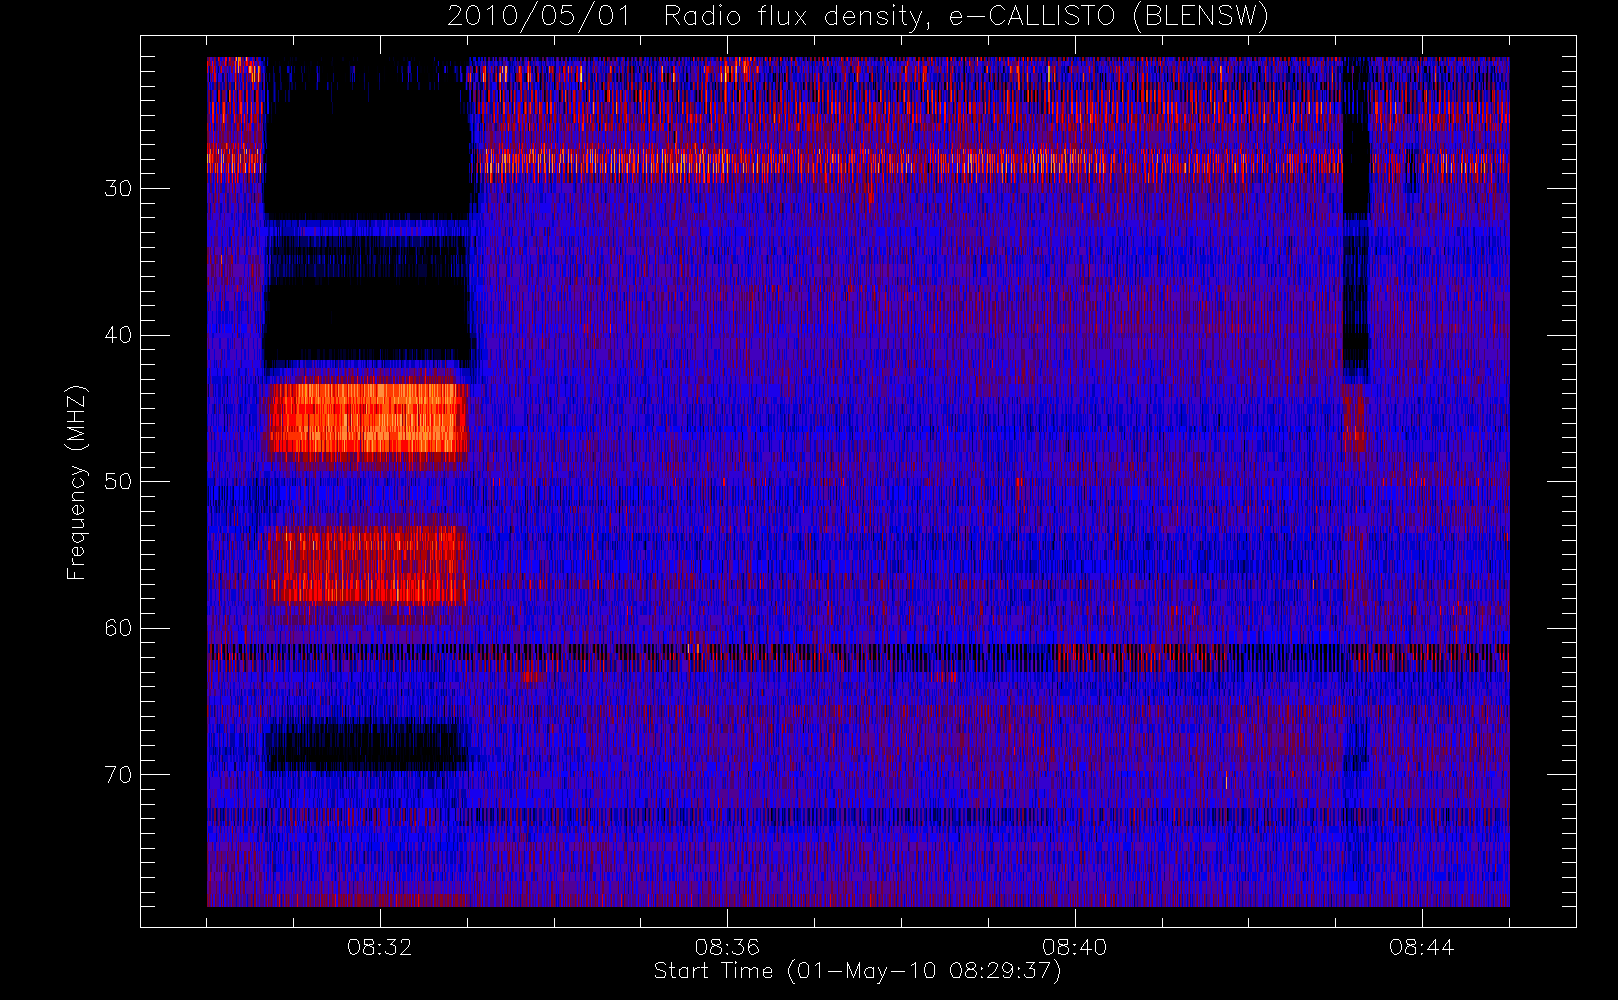Click the 08:36 time tick label
Image resolution: width=1618 pixels, height=1000 pixels.
point(727,947)
